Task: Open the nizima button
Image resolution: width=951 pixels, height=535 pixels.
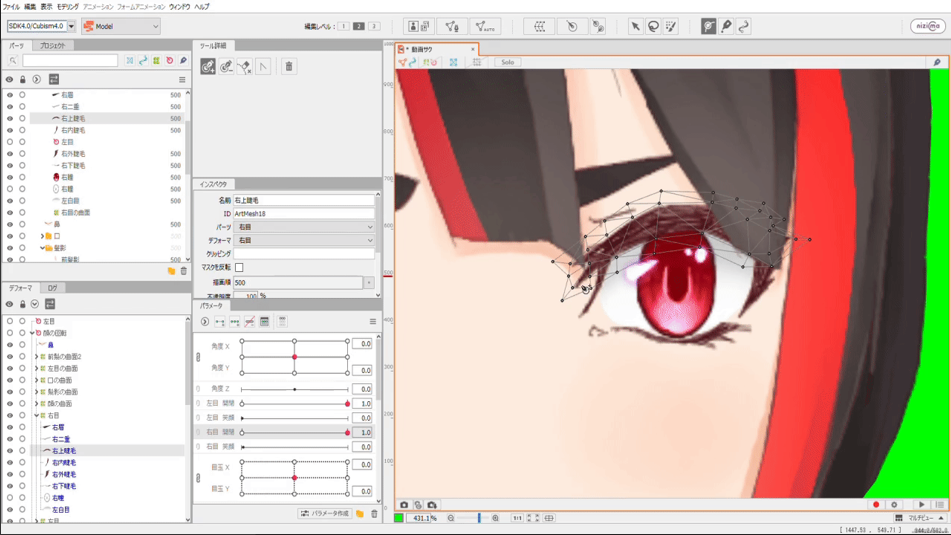Action: click(927, 26)
